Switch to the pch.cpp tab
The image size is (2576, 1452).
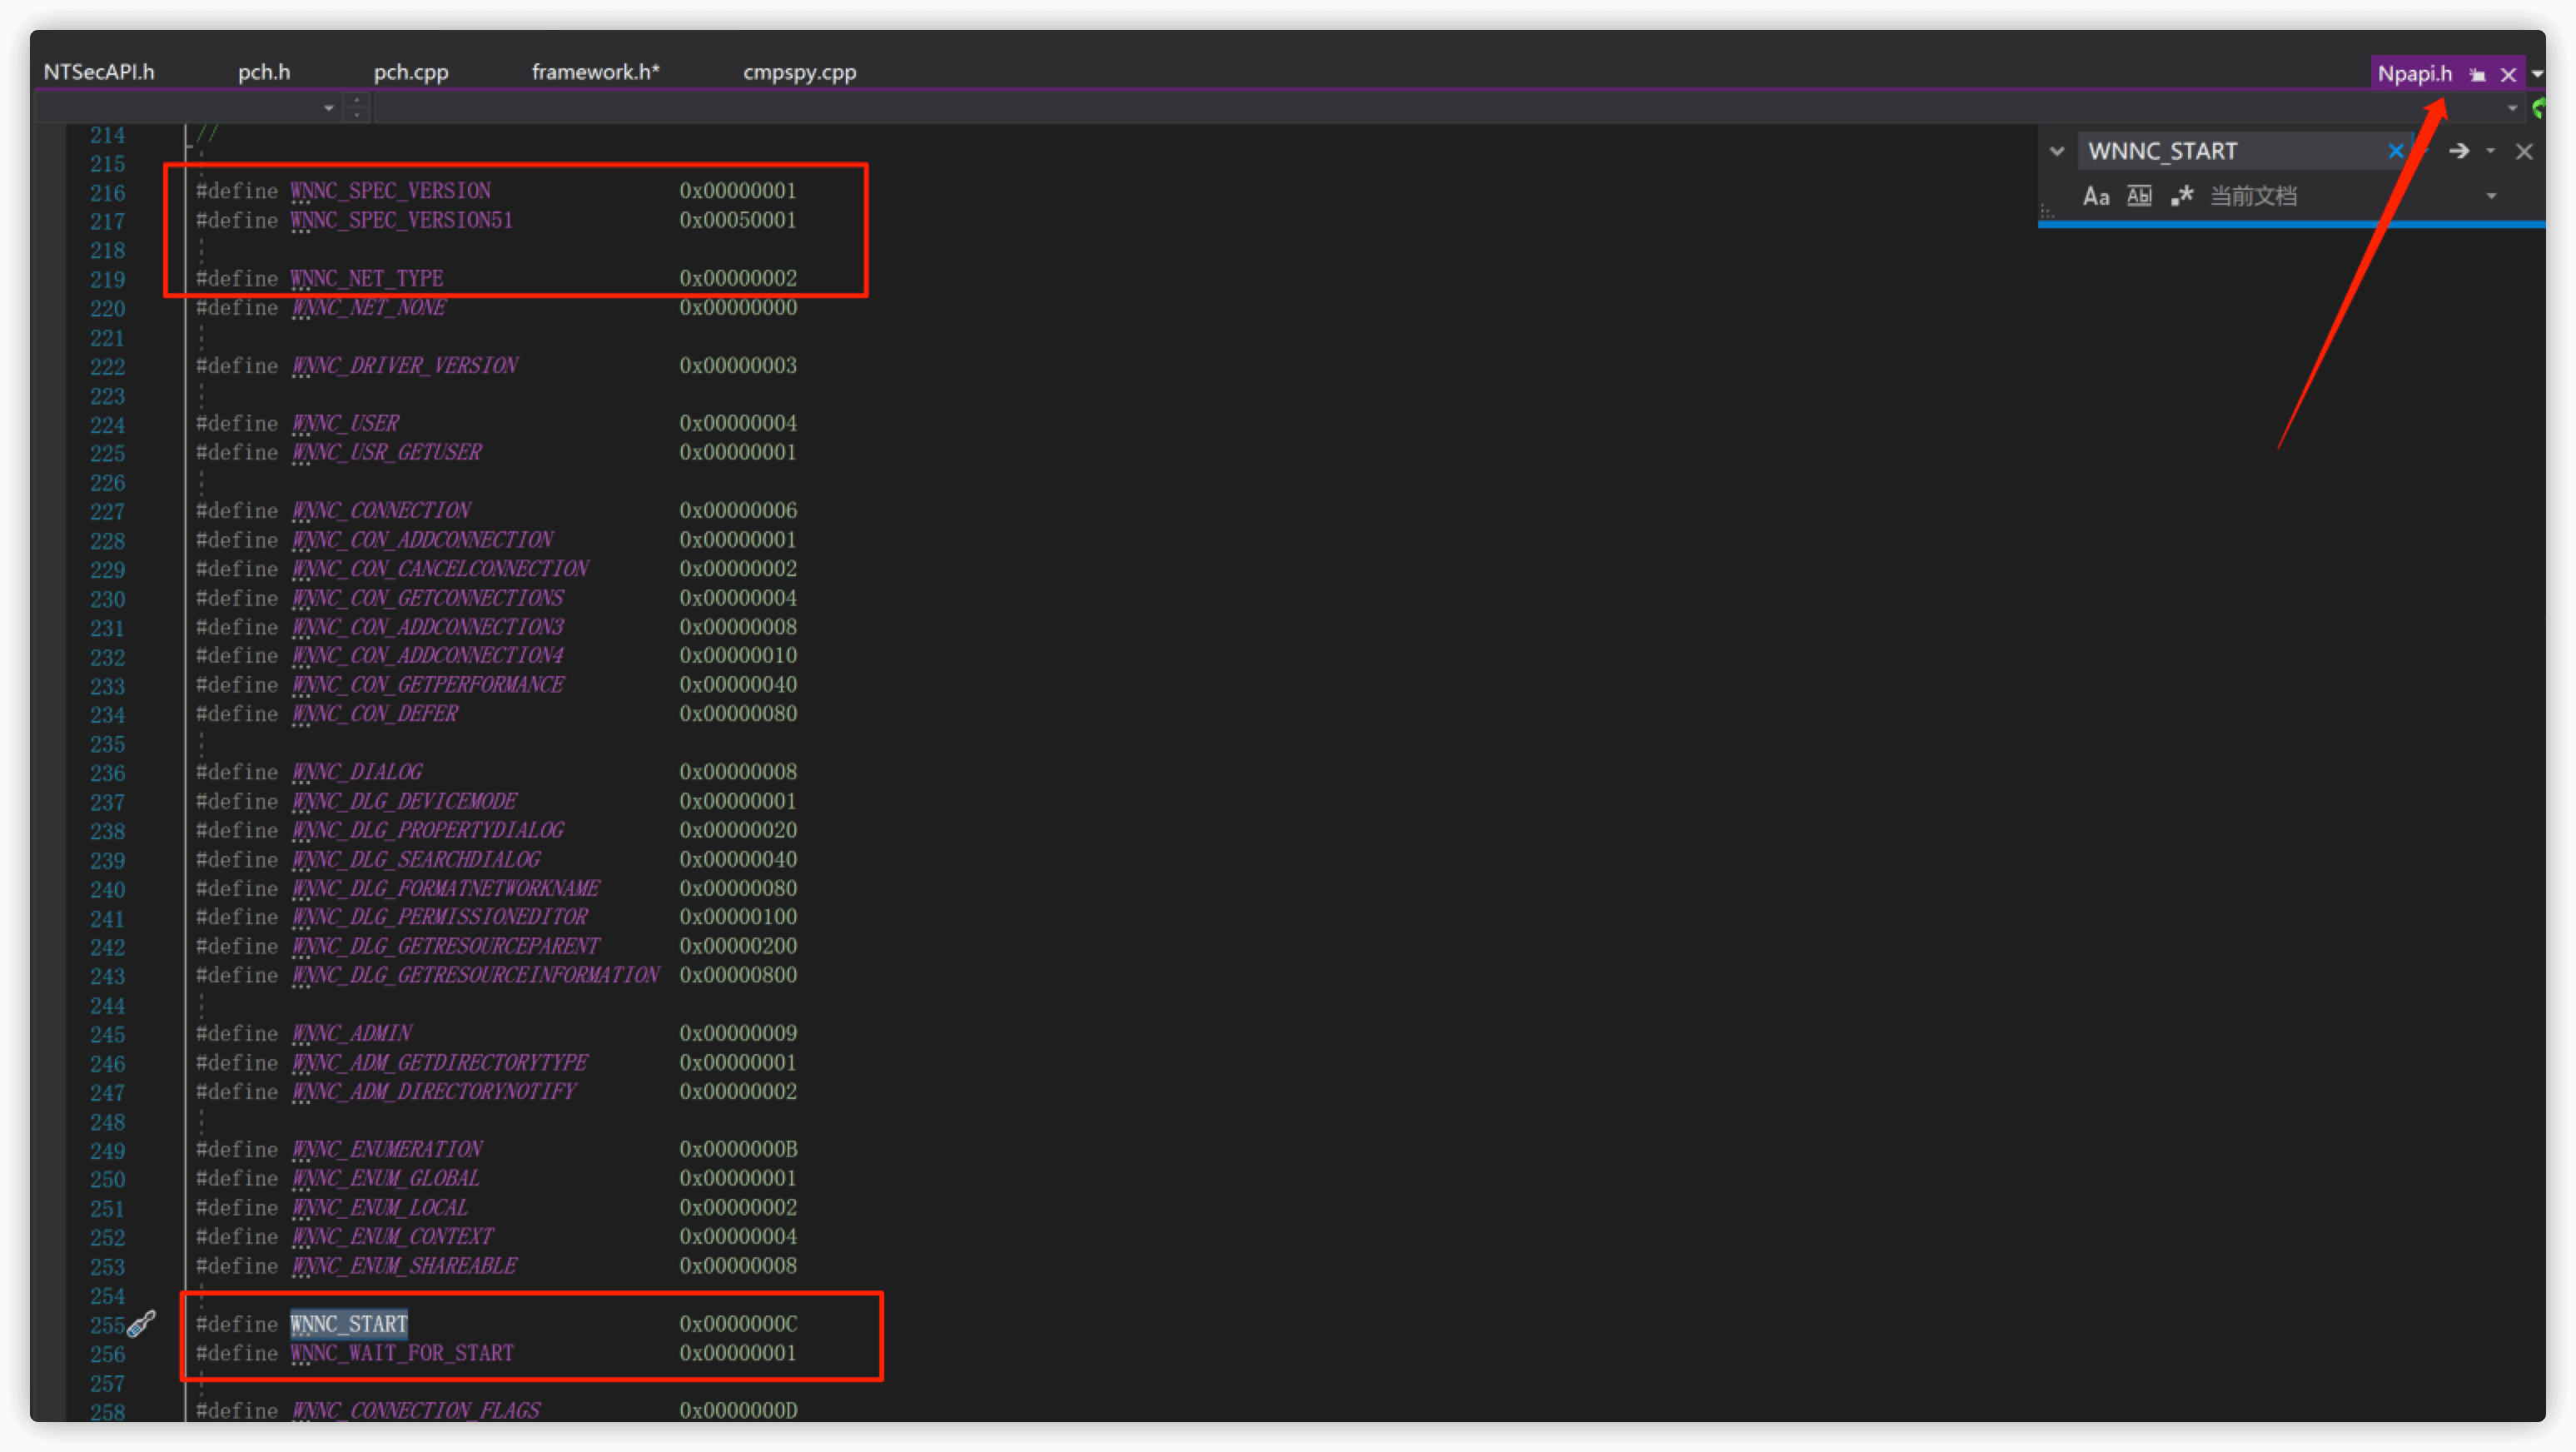tap(411, 72)
